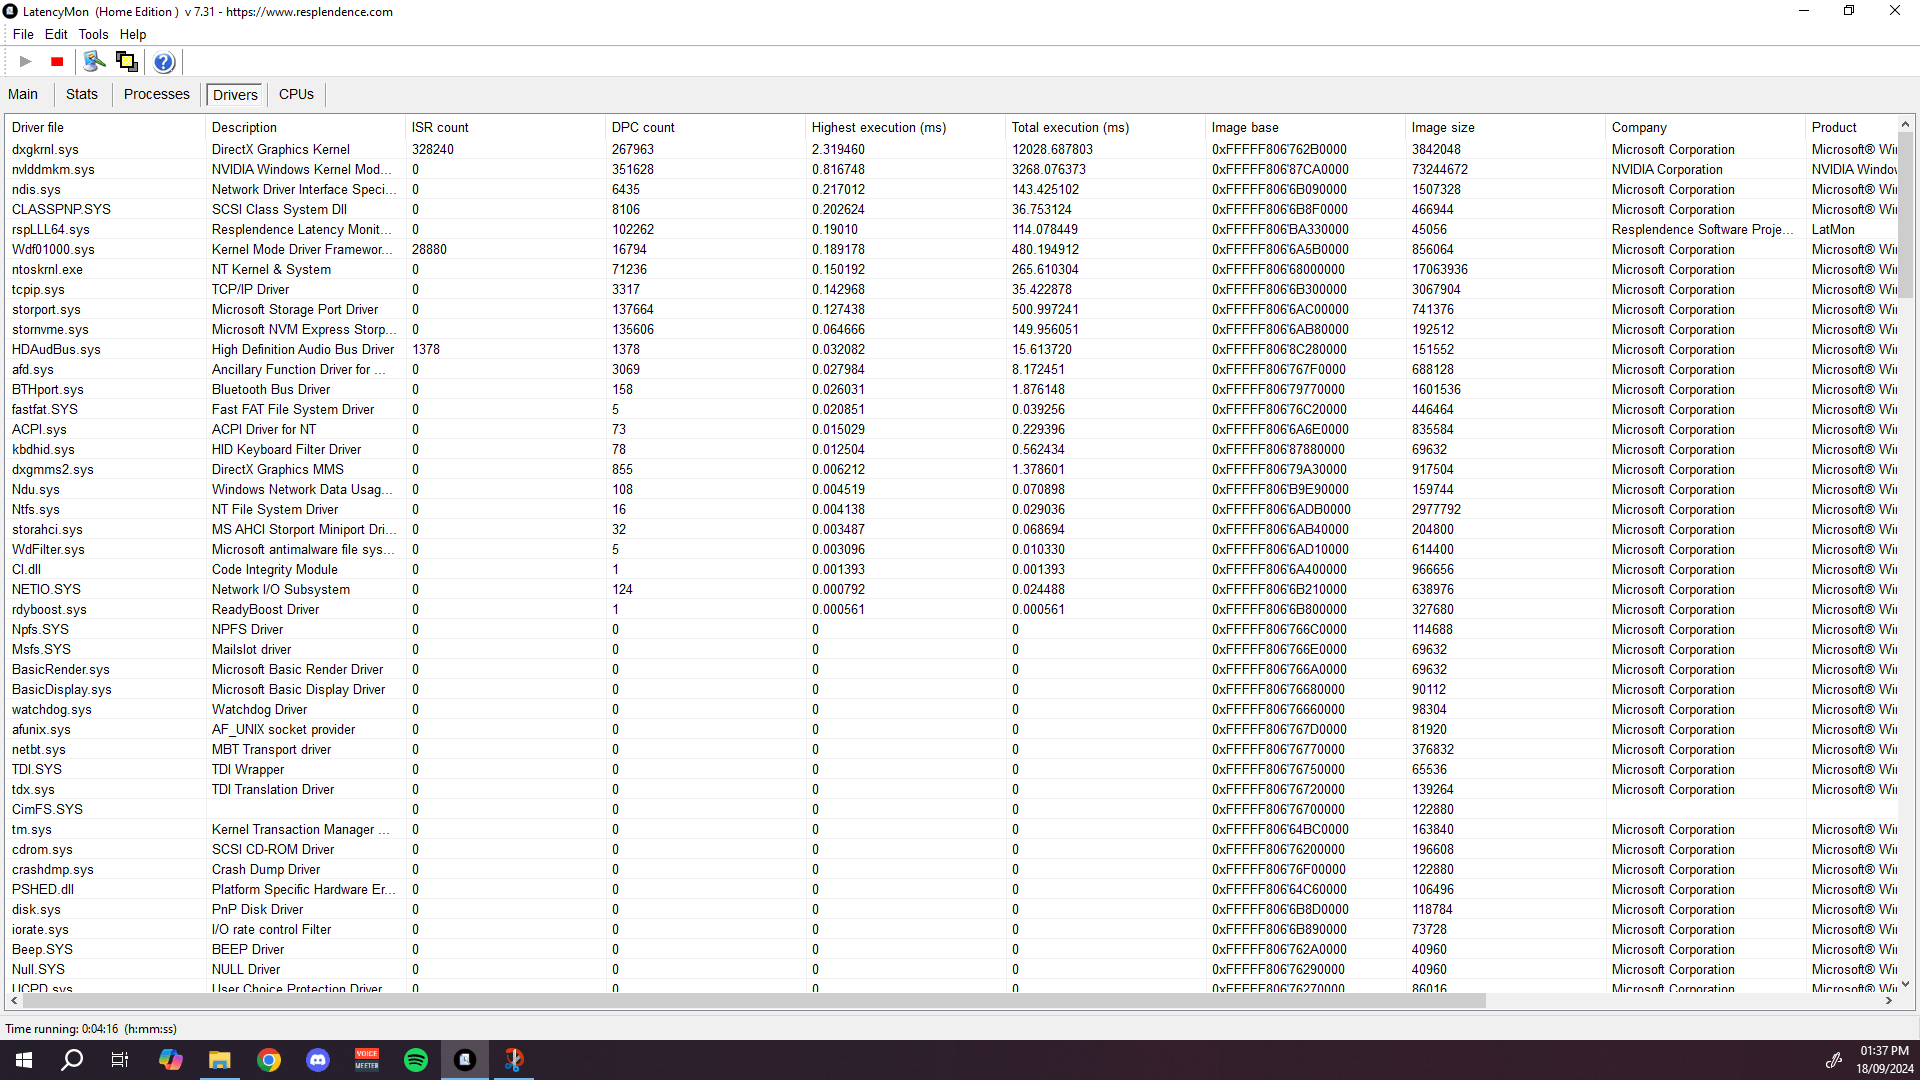
Task: Open the Options monitor-with-pencil toolbar icon
Action: pos(94,62)
